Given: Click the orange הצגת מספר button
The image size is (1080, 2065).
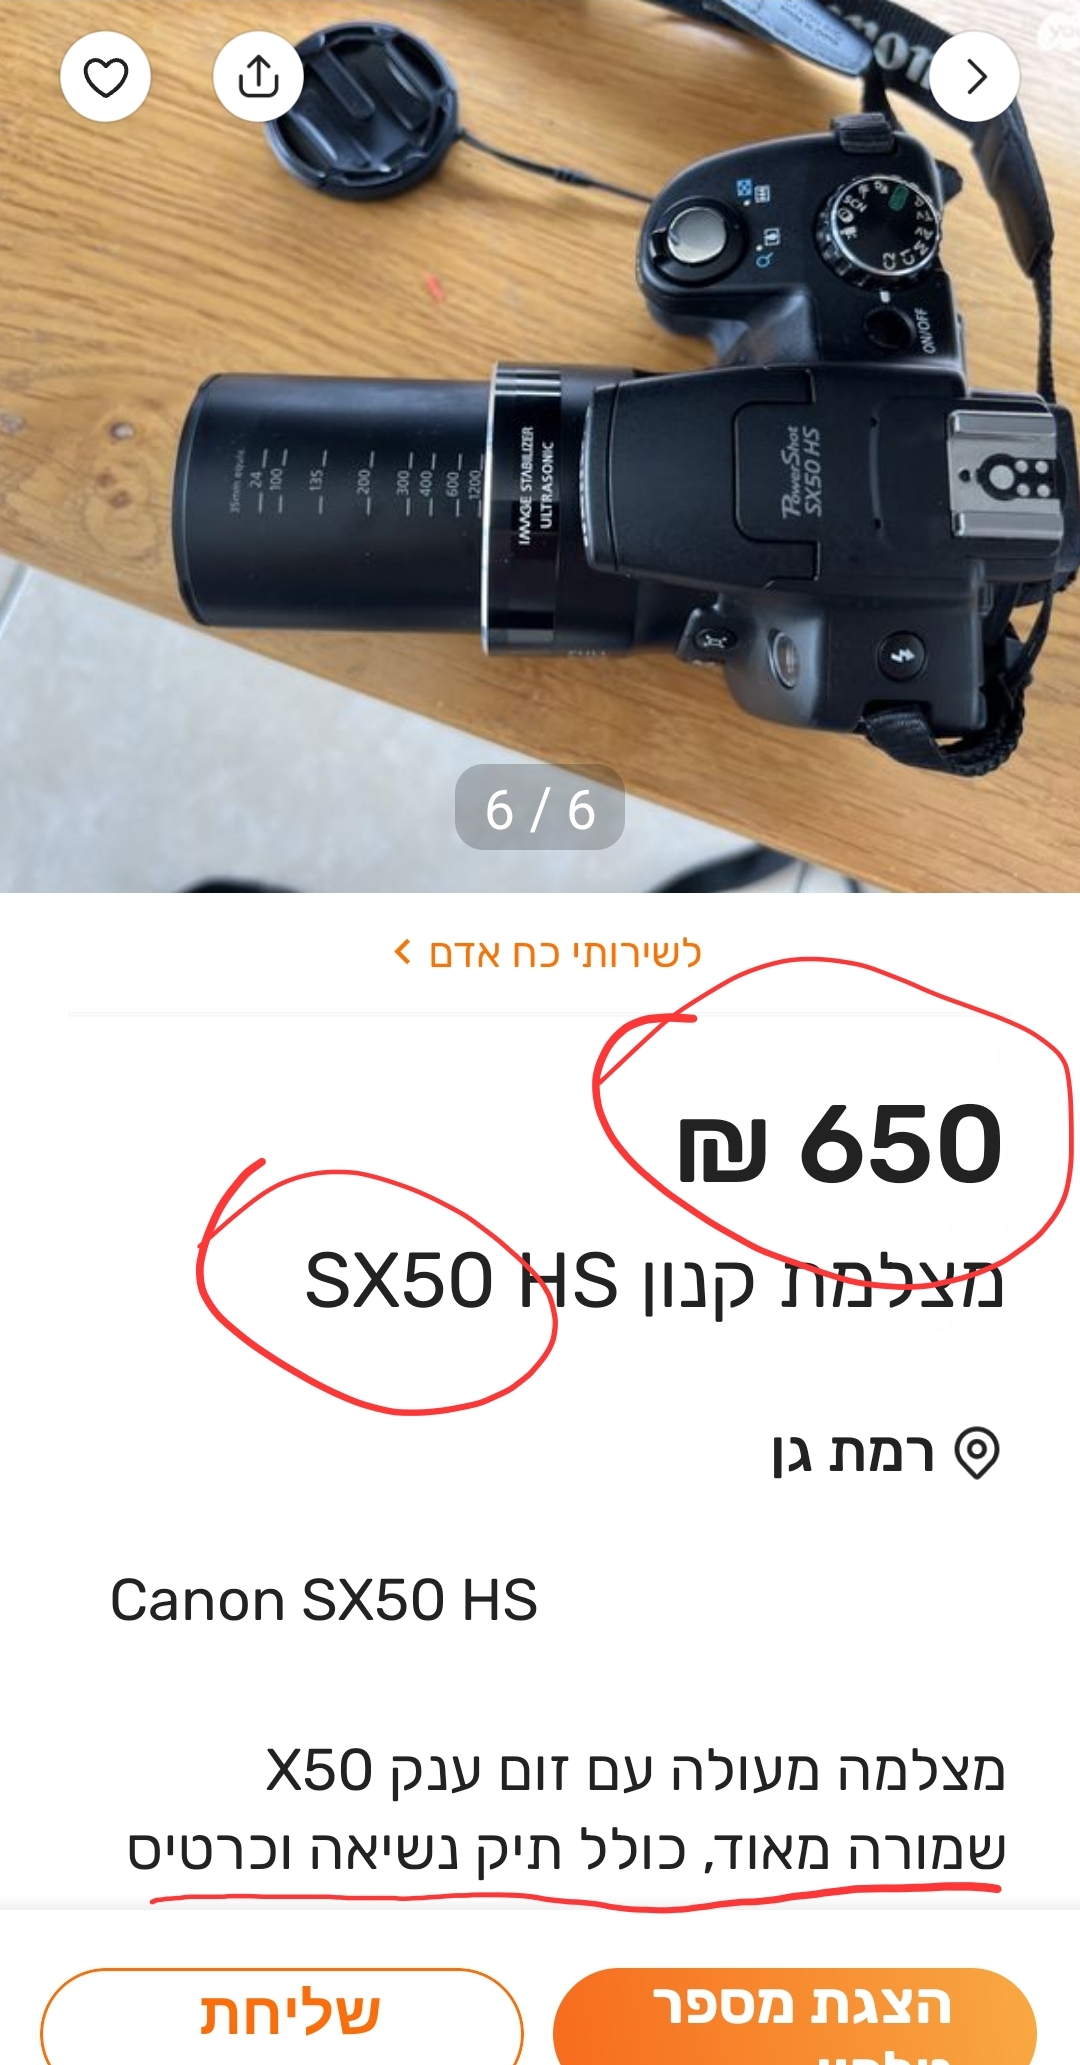Looking at the screenshot, I should pos(795,2017).
